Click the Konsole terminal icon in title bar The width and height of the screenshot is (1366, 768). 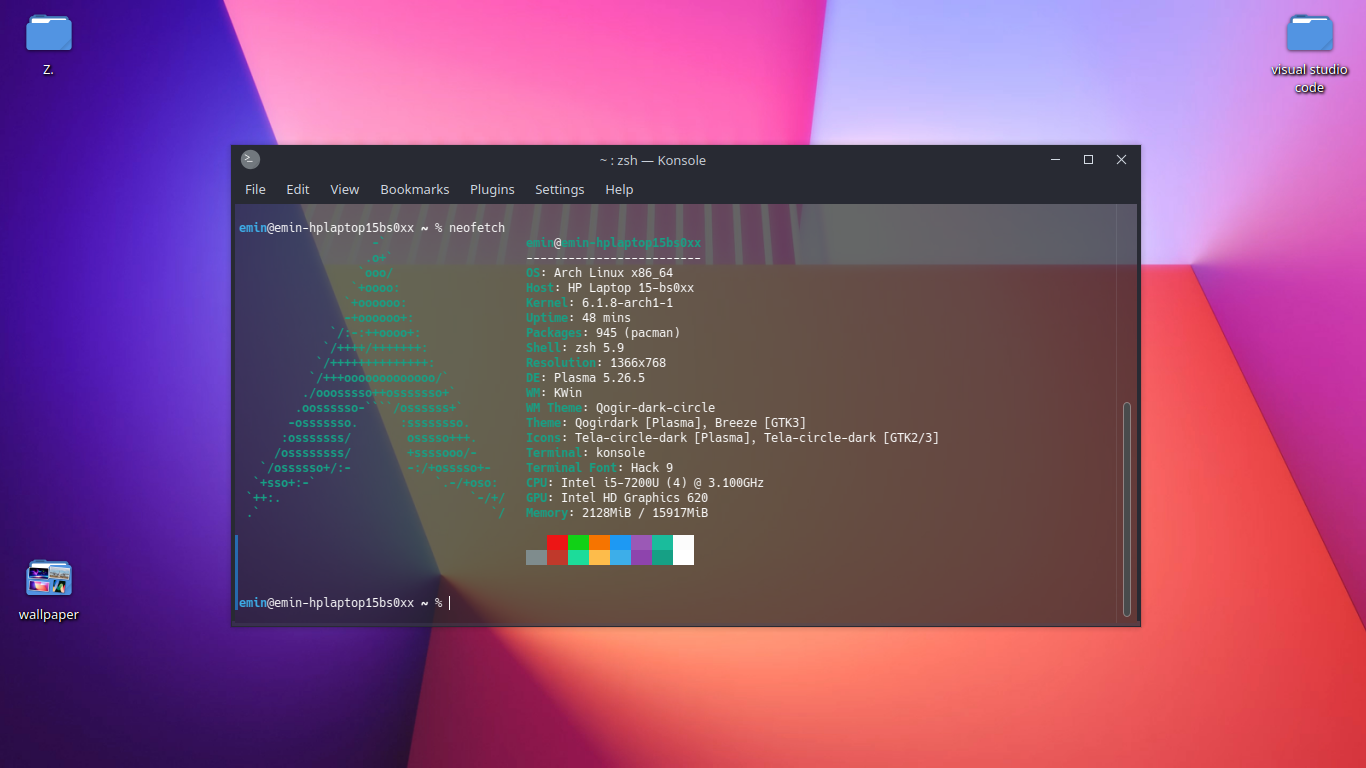[250, 160]
